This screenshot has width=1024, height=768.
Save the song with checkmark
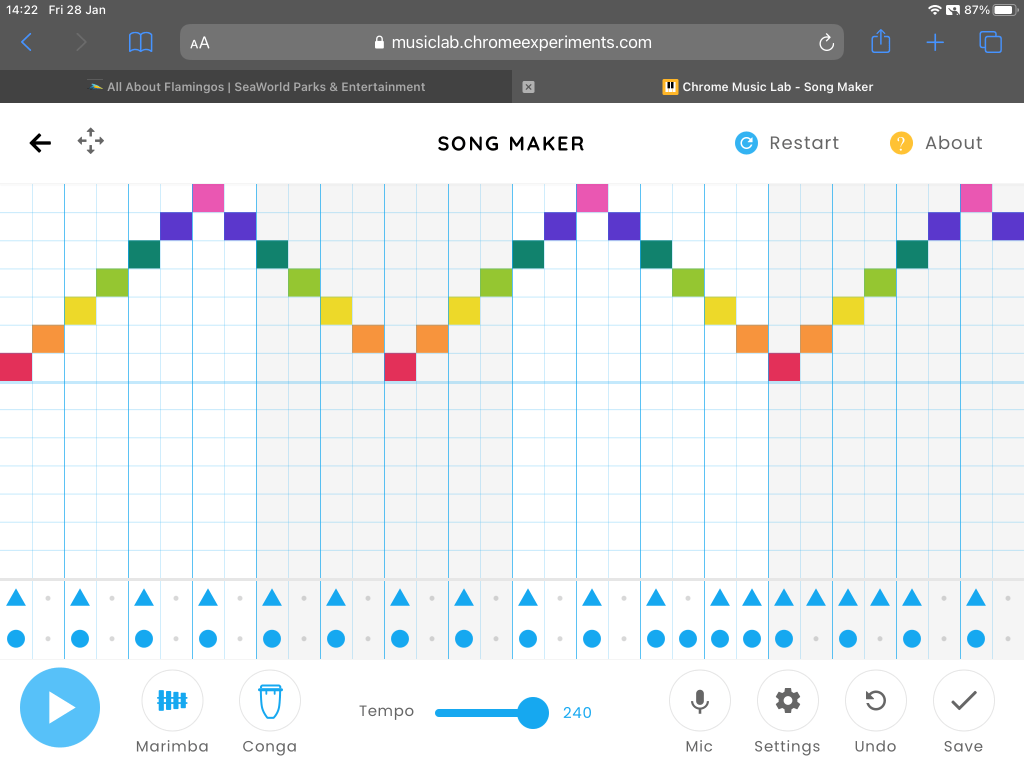(963, 701)
